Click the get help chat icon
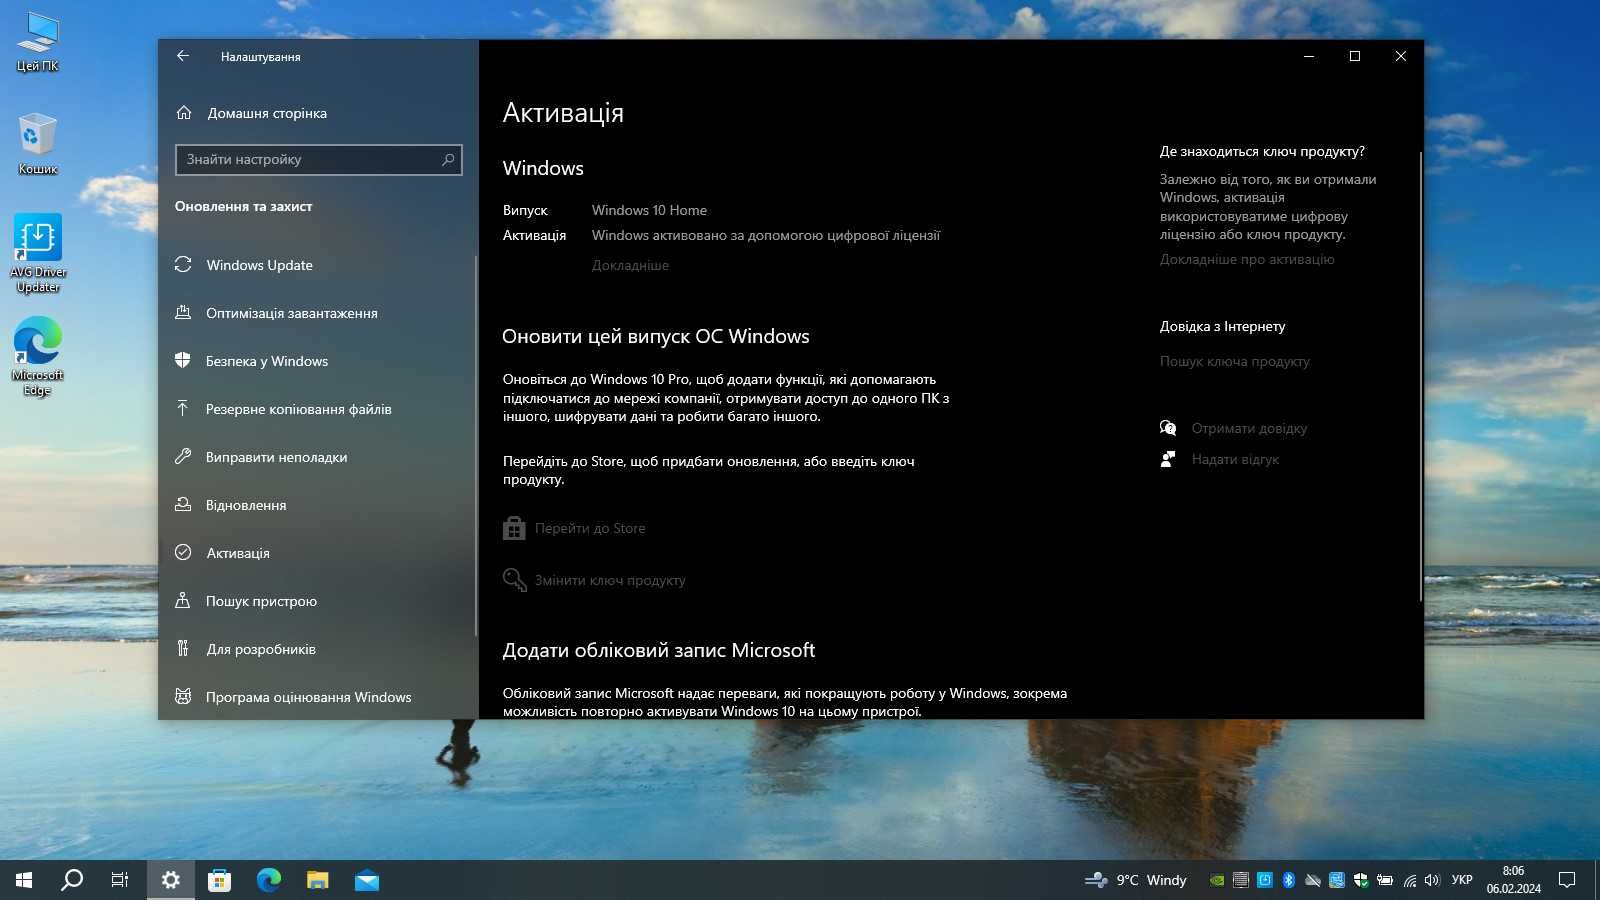Screen dimensions: 1600x900 click(x=1168, y=428)
